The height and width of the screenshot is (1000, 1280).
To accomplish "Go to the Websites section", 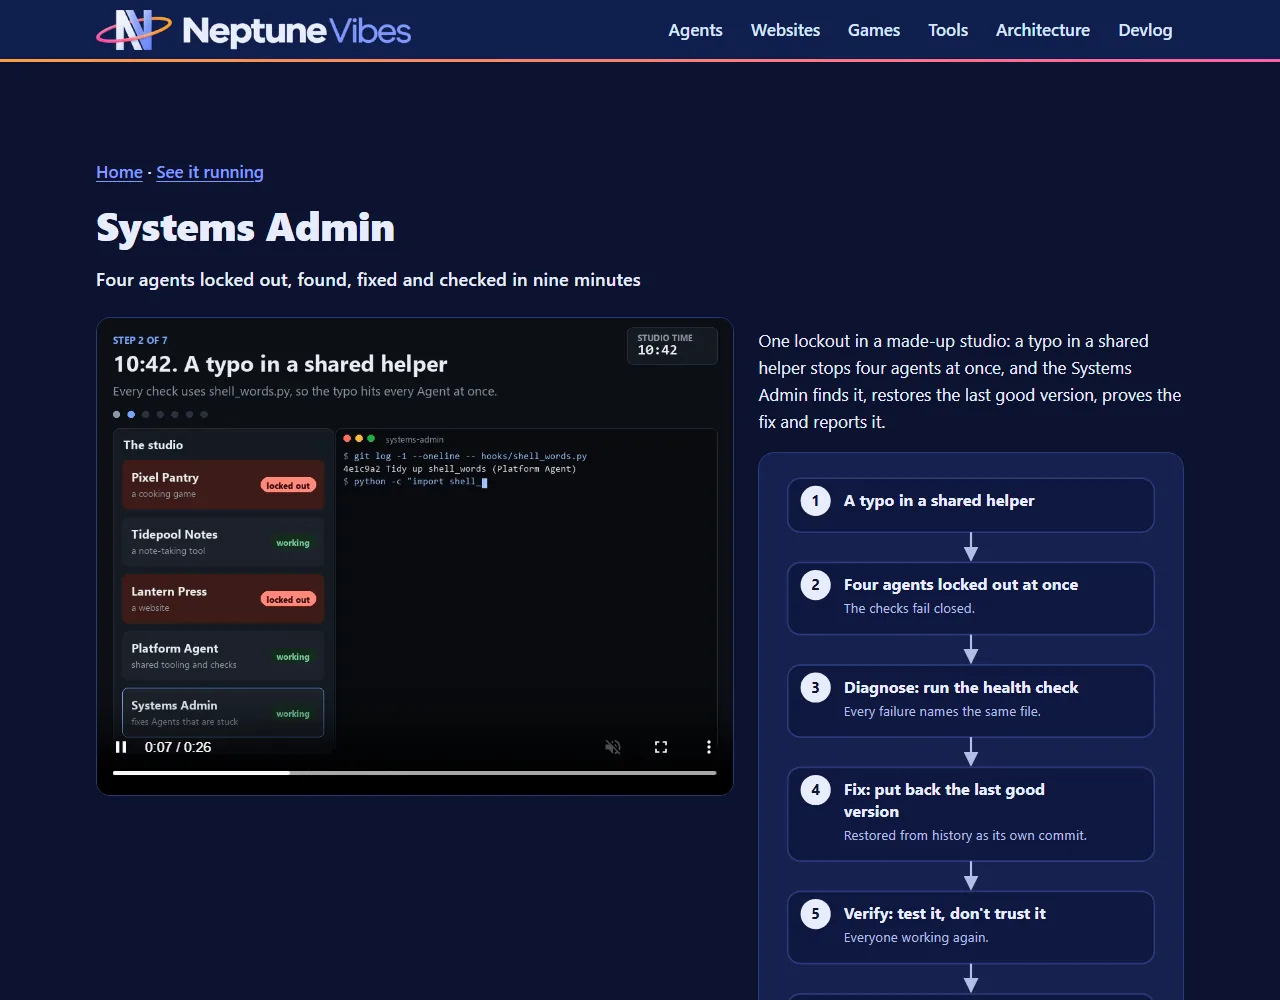I will (785, 30).
